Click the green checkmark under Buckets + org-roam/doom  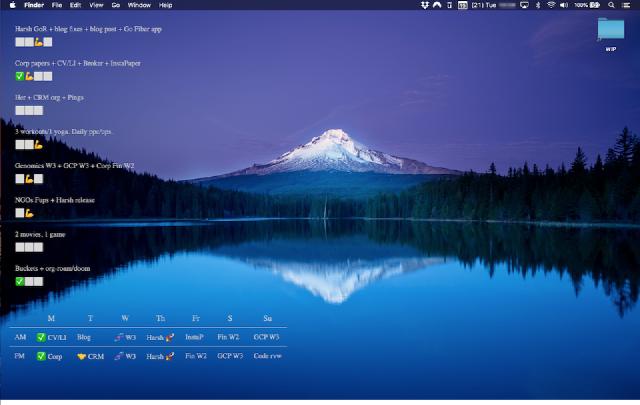pos(20,281)
